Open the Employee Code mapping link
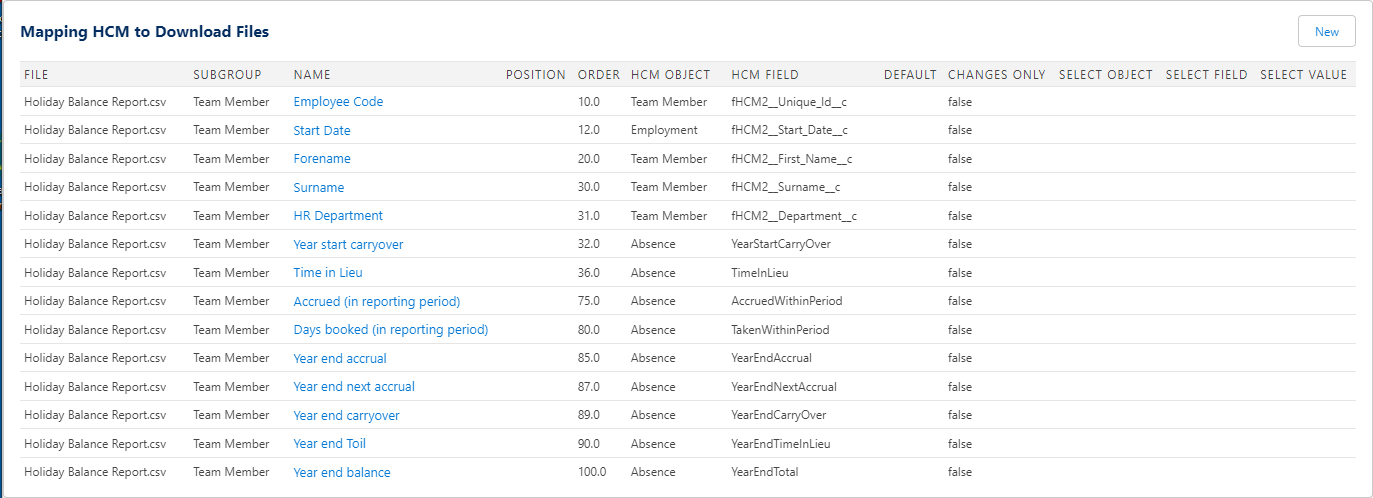1373x498 pixels. click(338, 102)
